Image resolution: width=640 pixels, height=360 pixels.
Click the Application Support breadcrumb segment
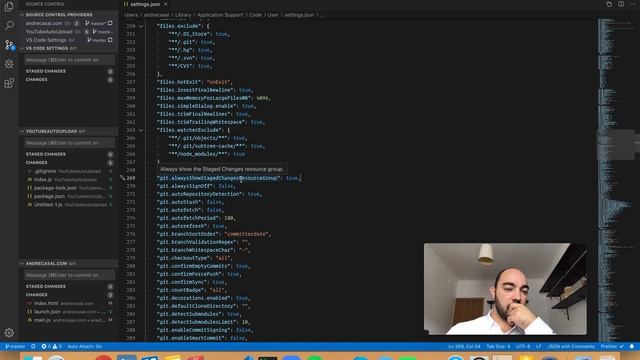[x=220, y=15]
